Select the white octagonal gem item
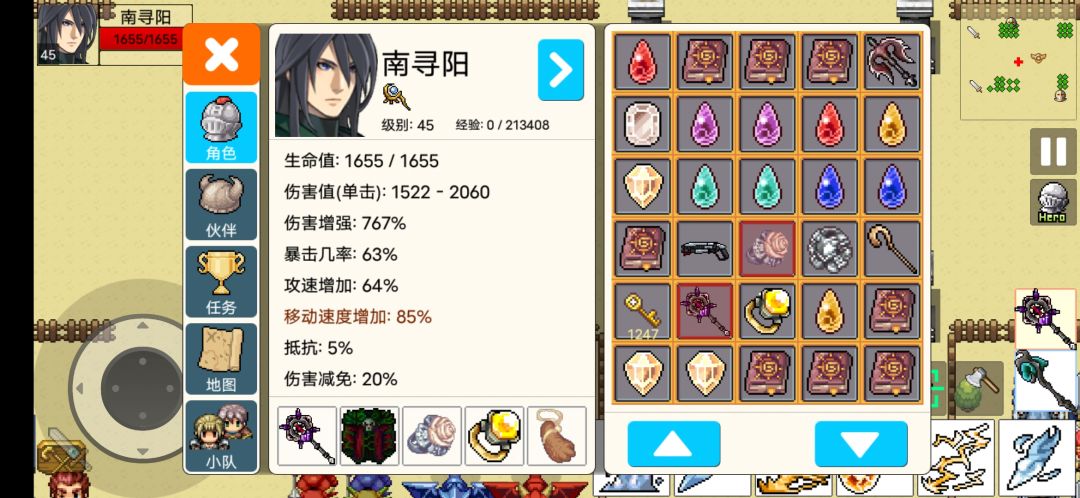Image resolution: width=1080 pixels, height=498 pixels. 642,124
